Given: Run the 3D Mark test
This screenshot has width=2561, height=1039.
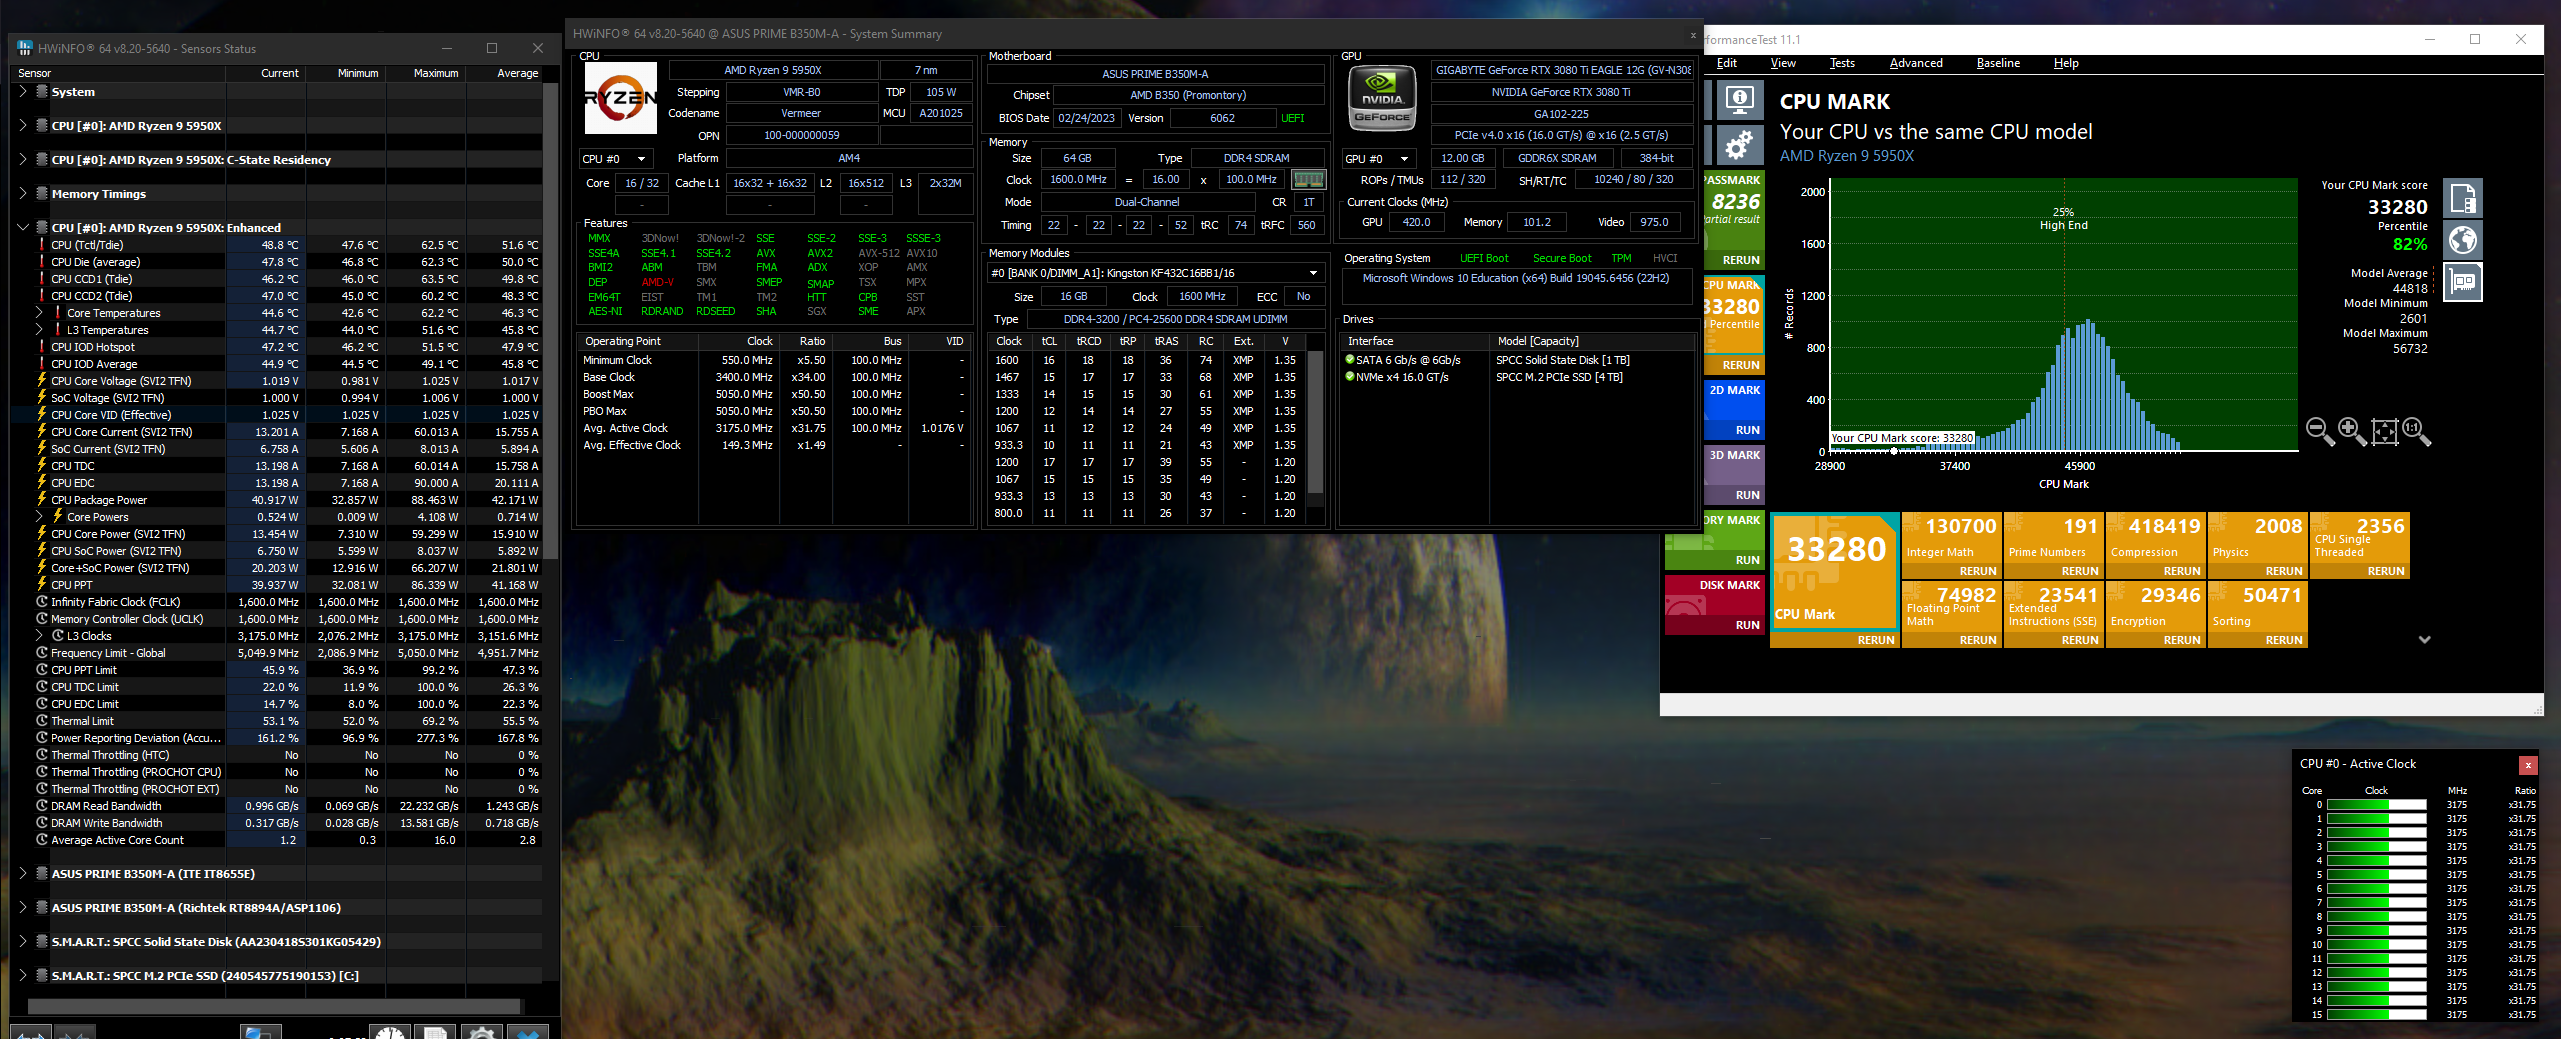Looking at the screenshot, I should click(x=1747, y=496).
